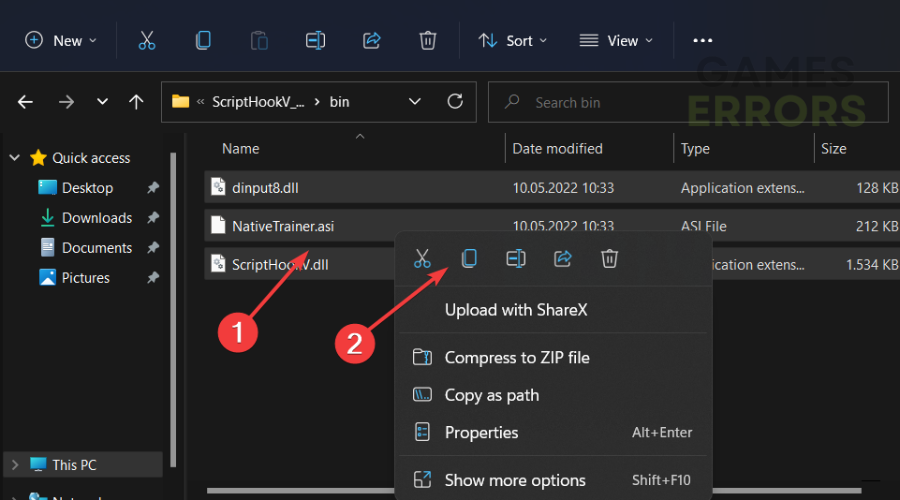Viewport: 900px width, 500px height.
Task: Select Compress to ZIP file
Action: click(516, 357)
